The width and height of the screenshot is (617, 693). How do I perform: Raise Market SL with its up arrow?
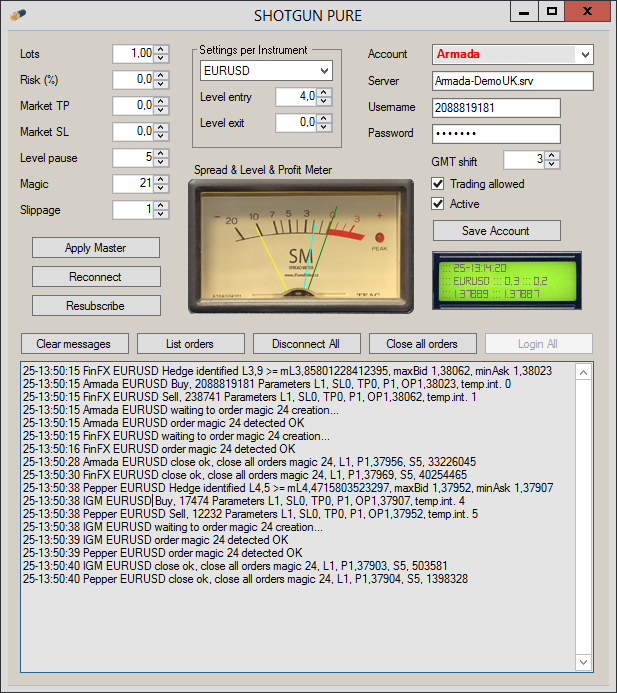[161, 128]
